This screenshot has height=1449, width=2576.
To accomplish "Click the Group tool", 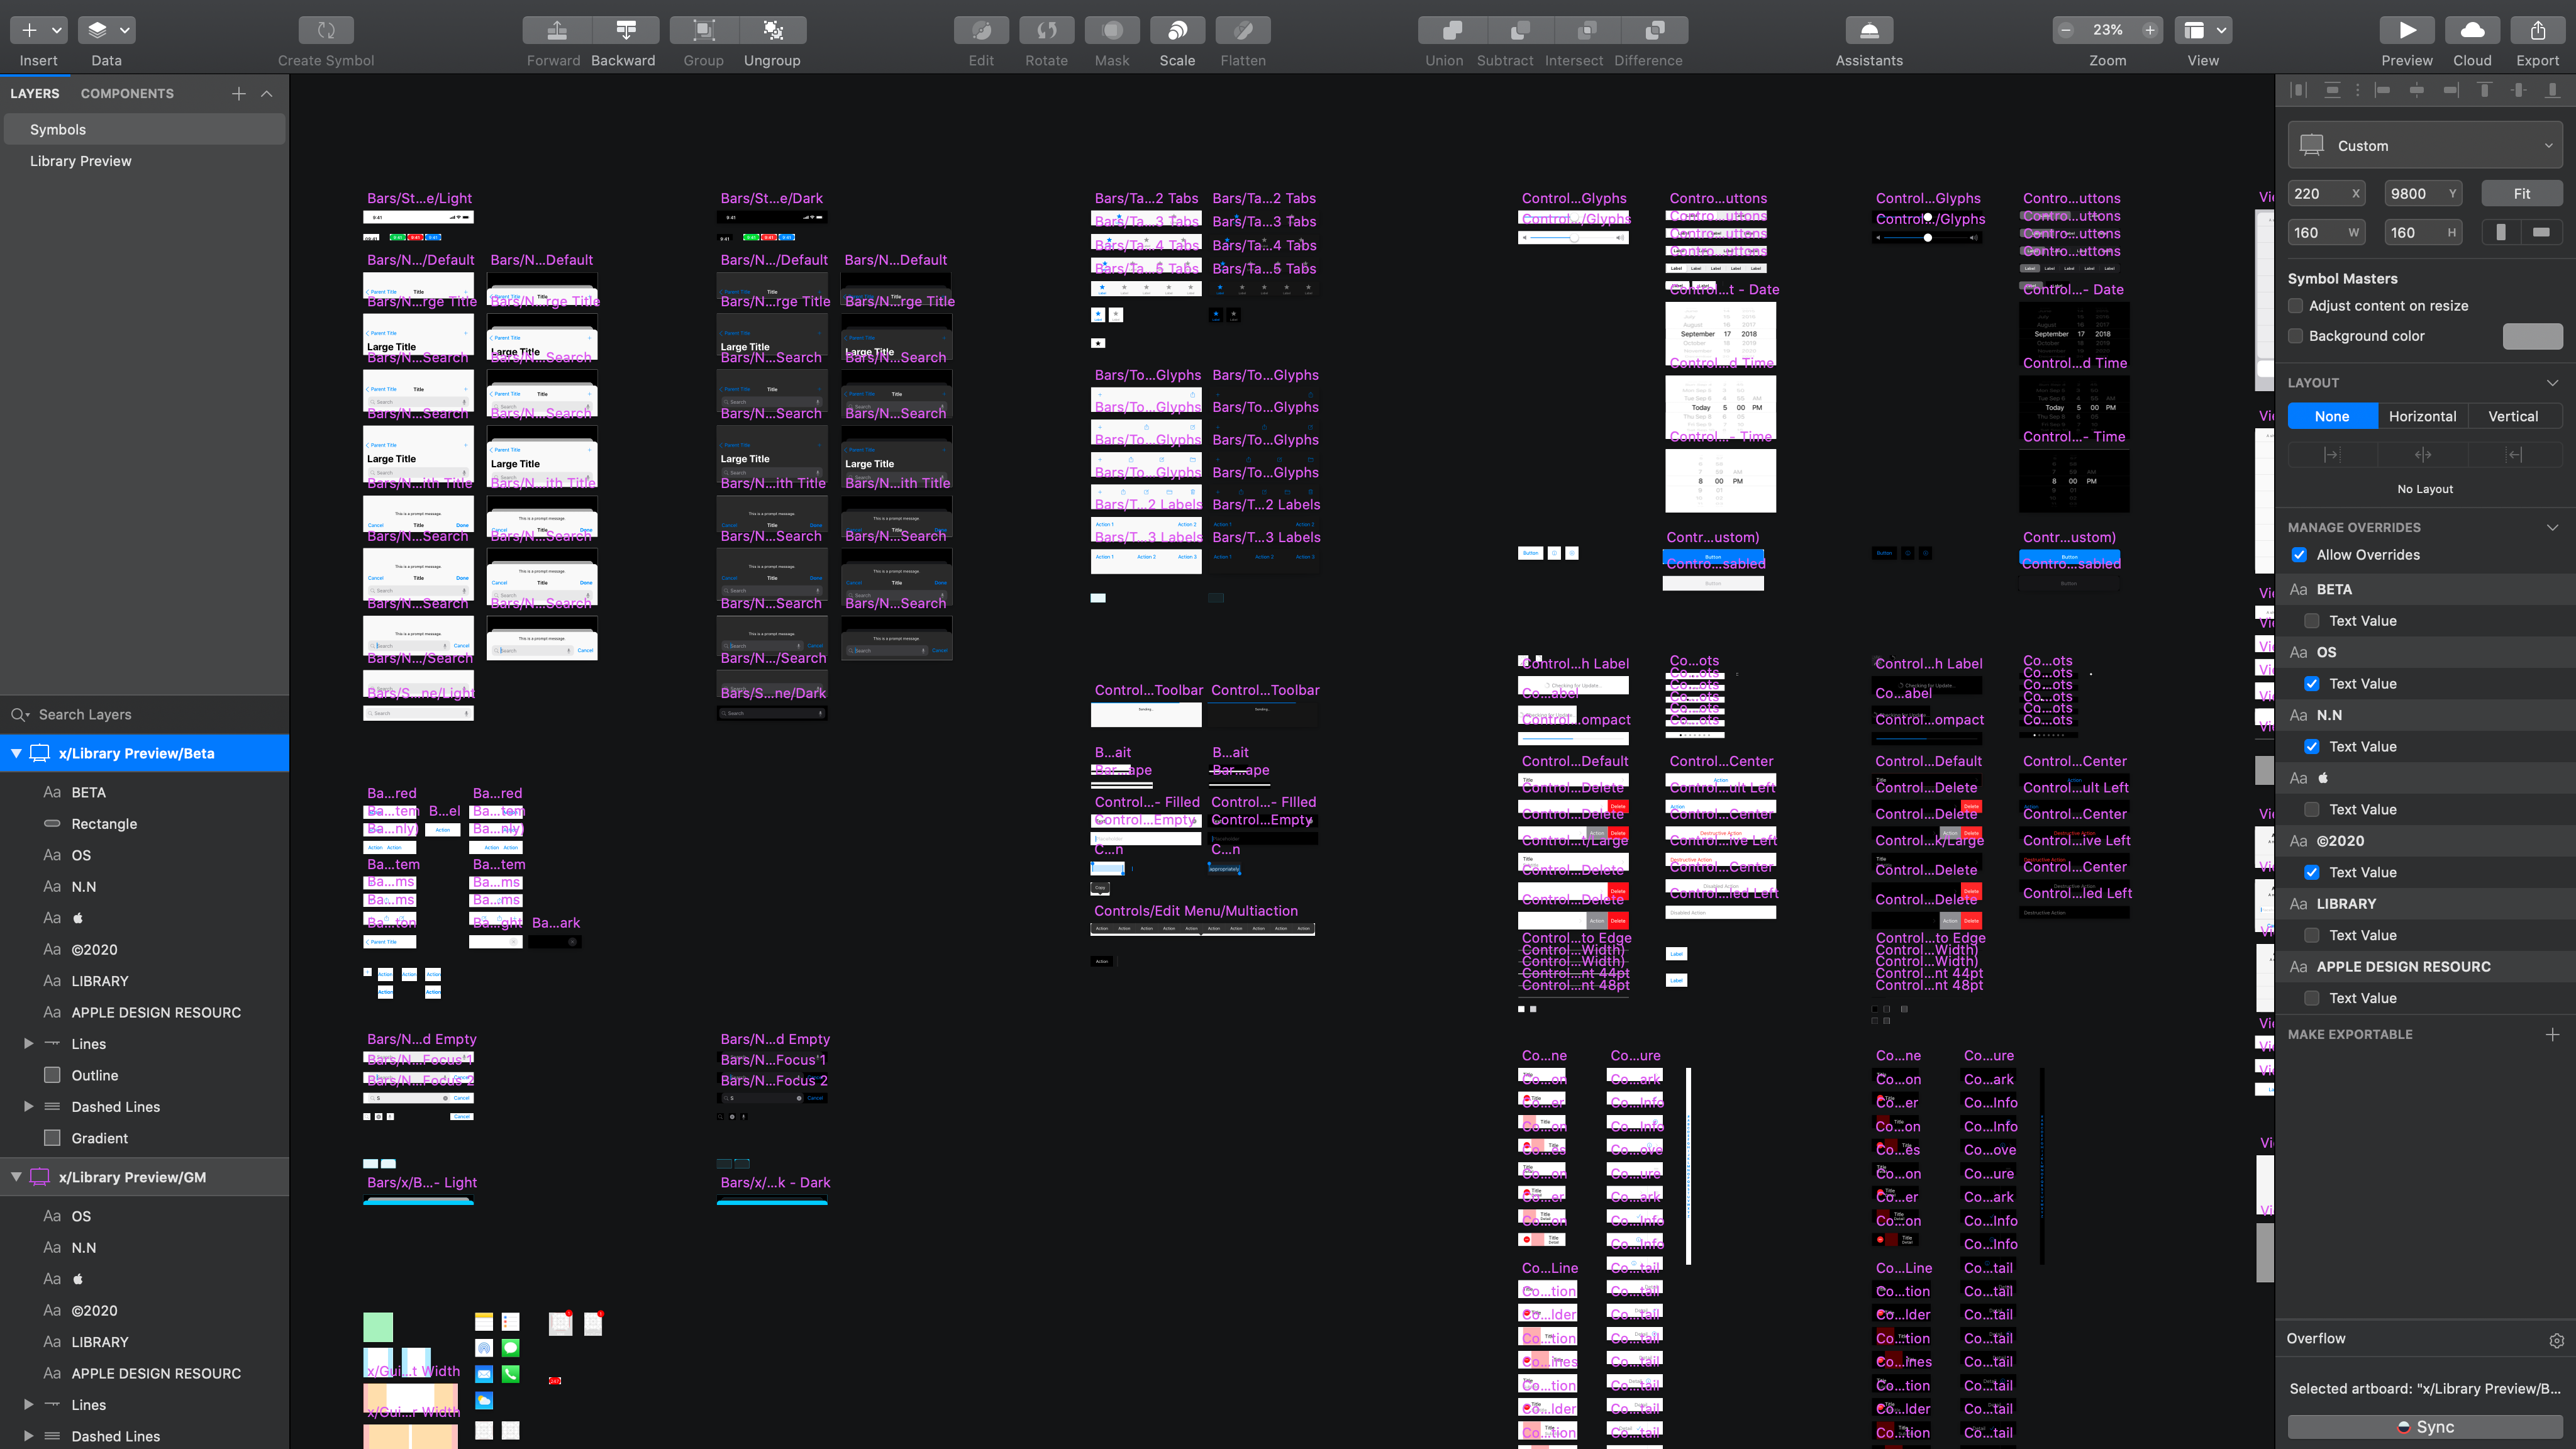I will [x=704, y=30].
